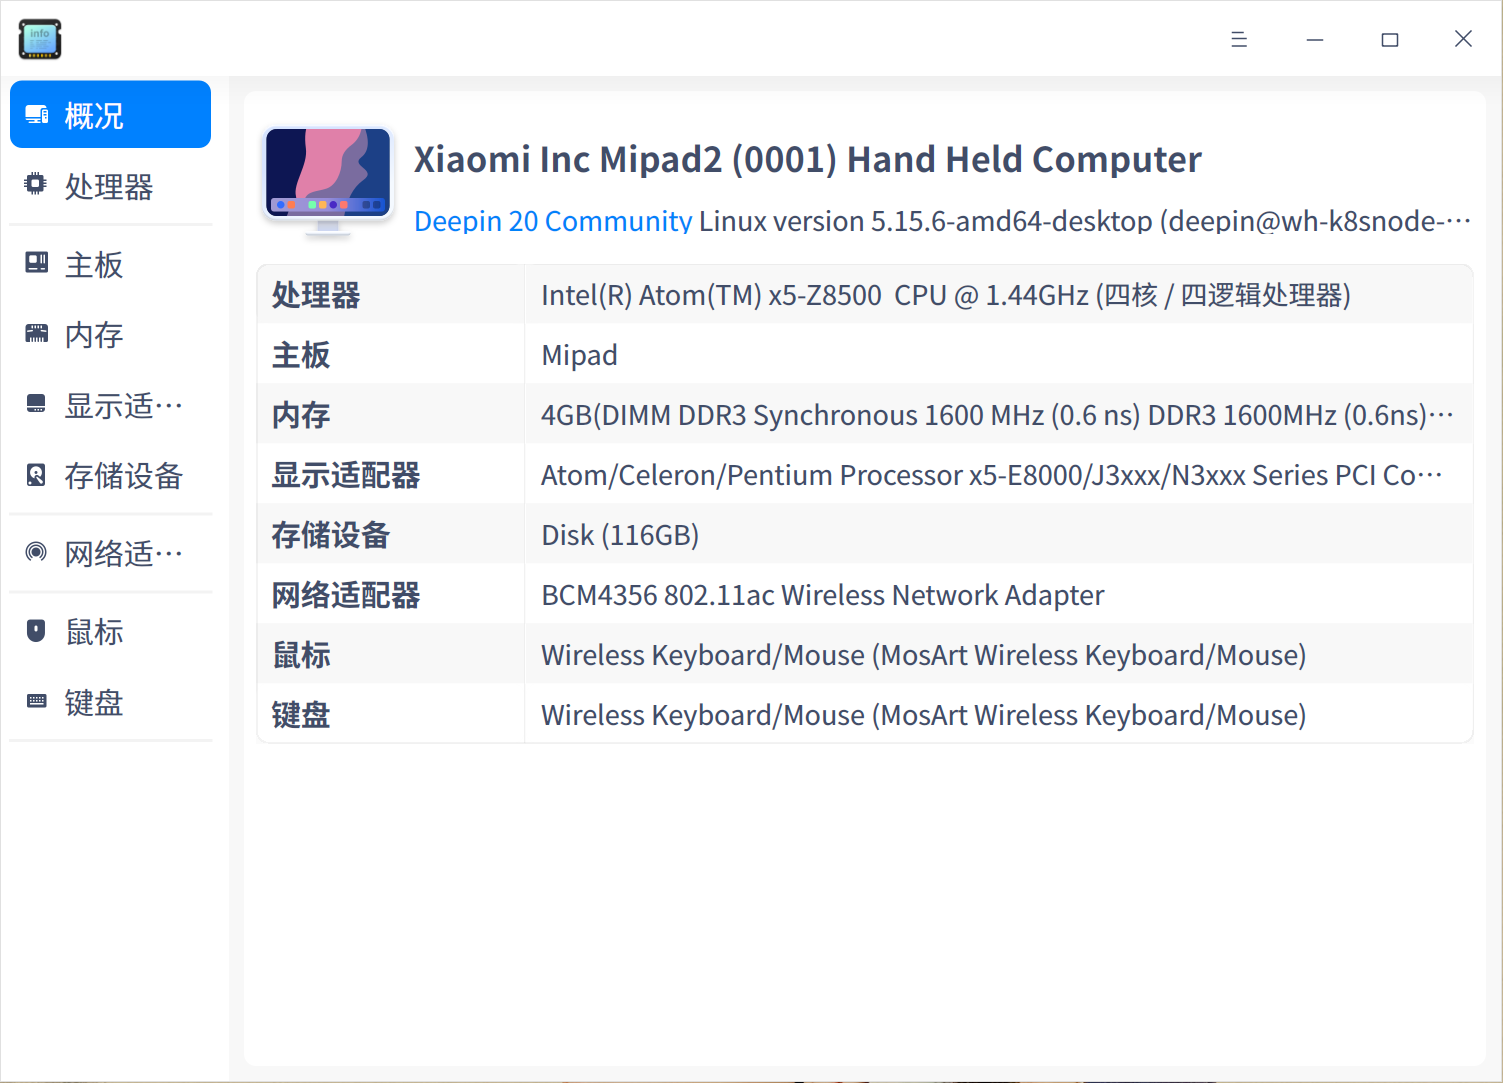Screen dimensions: 1503x1083
Task: Click the Xiaomi Inc Mipad2 device title
Action: [808, 160]
